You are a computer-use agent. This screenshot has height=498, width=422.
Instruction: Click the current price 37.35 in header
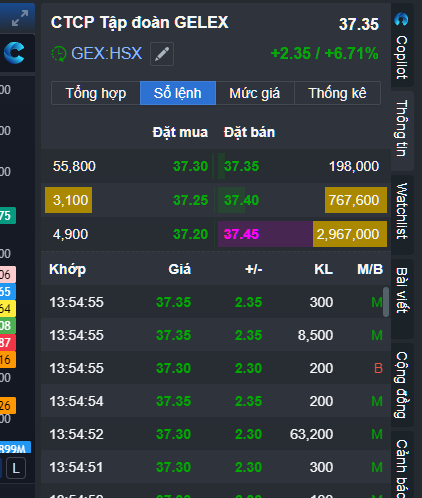[x=359, y=24]
